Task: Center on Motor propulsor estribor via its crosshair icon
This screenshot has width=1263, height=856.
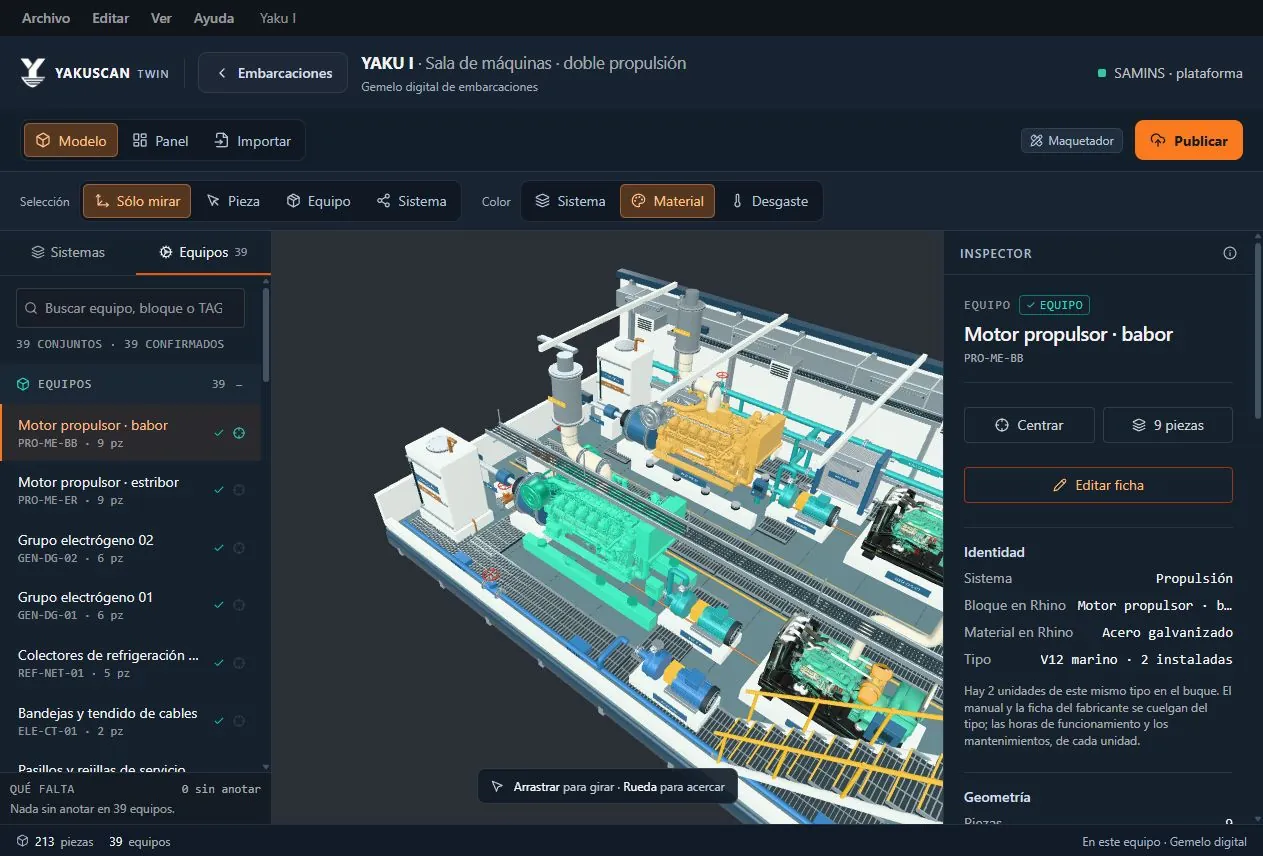Action: [239, 490]
